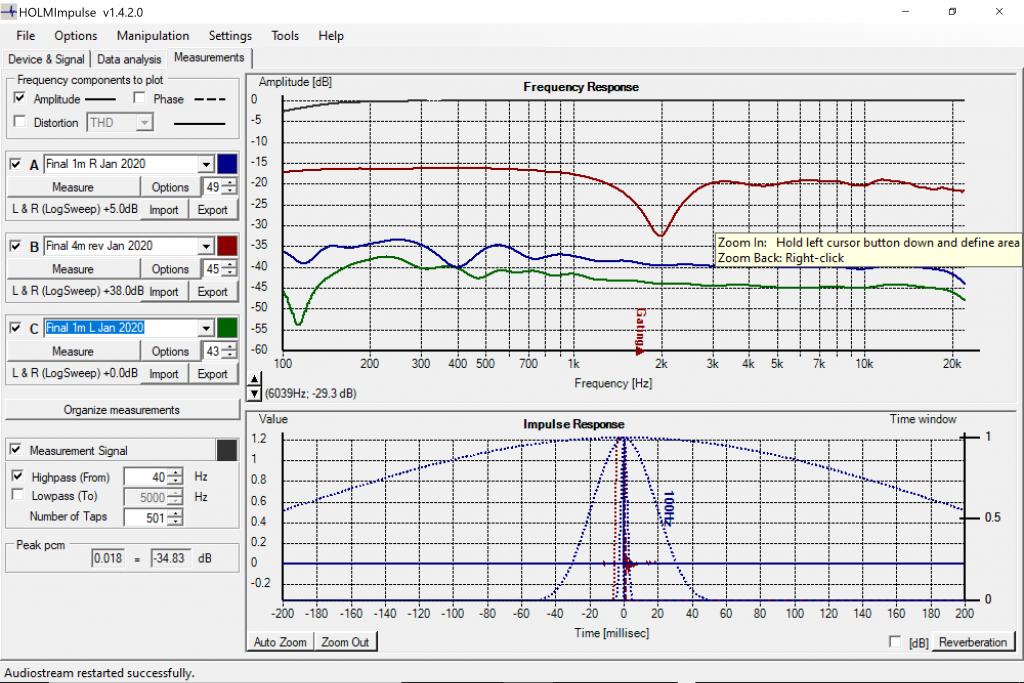This screenshot has height=683, width=1024.
Task: Decrease measurement C offset stepper value
Action: (x=230, y=355)
